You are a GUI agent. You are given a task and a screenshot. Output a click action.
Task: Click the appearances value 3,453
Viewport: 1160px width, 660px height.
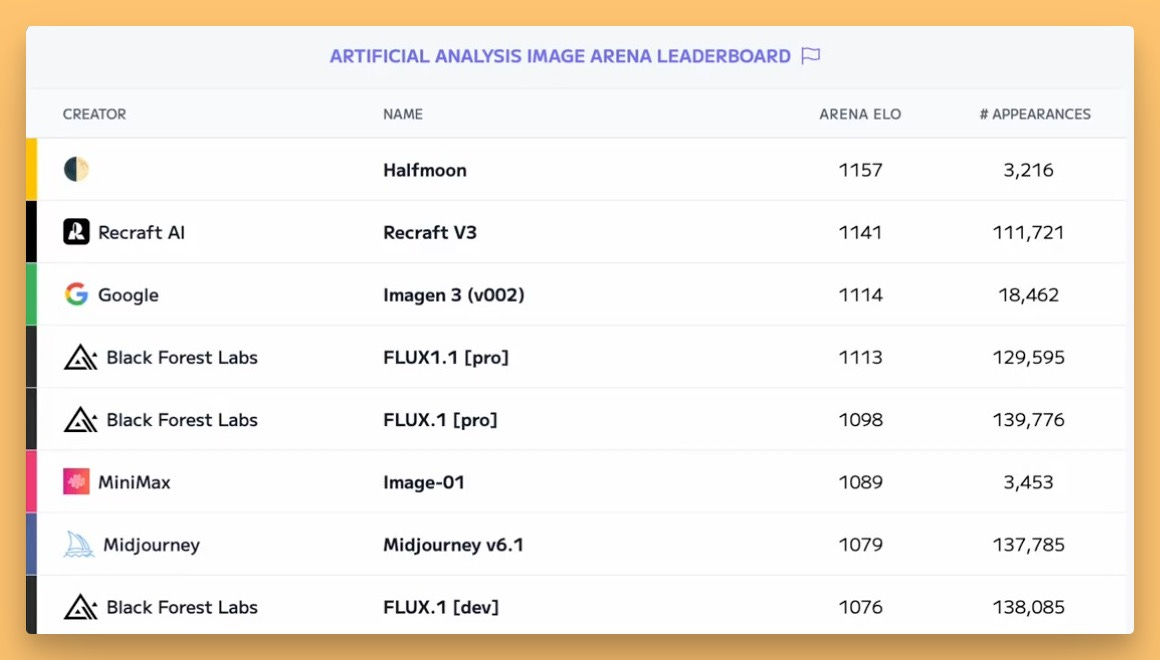coord(1028,482)
